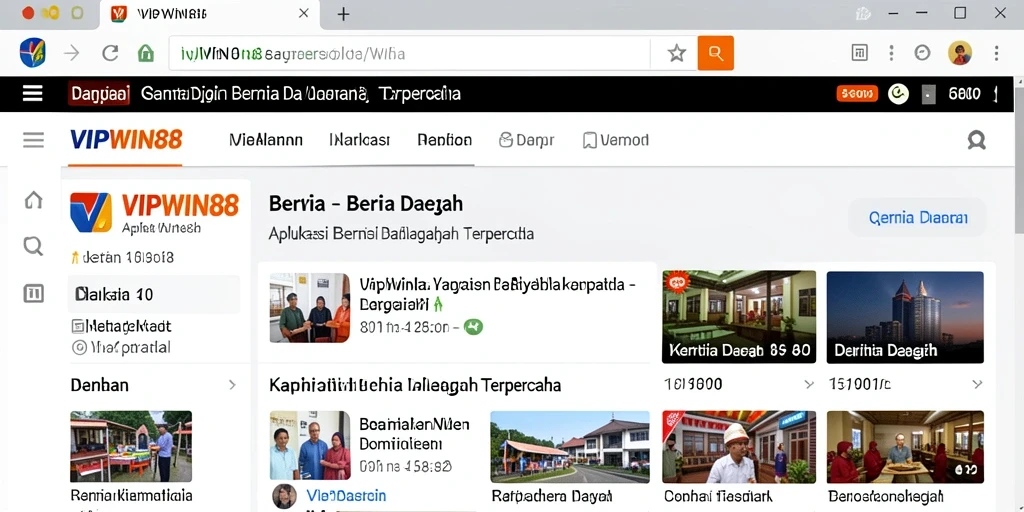Click the browser address bar
The image size is (1024, 512).
click(x=409, y=53)
